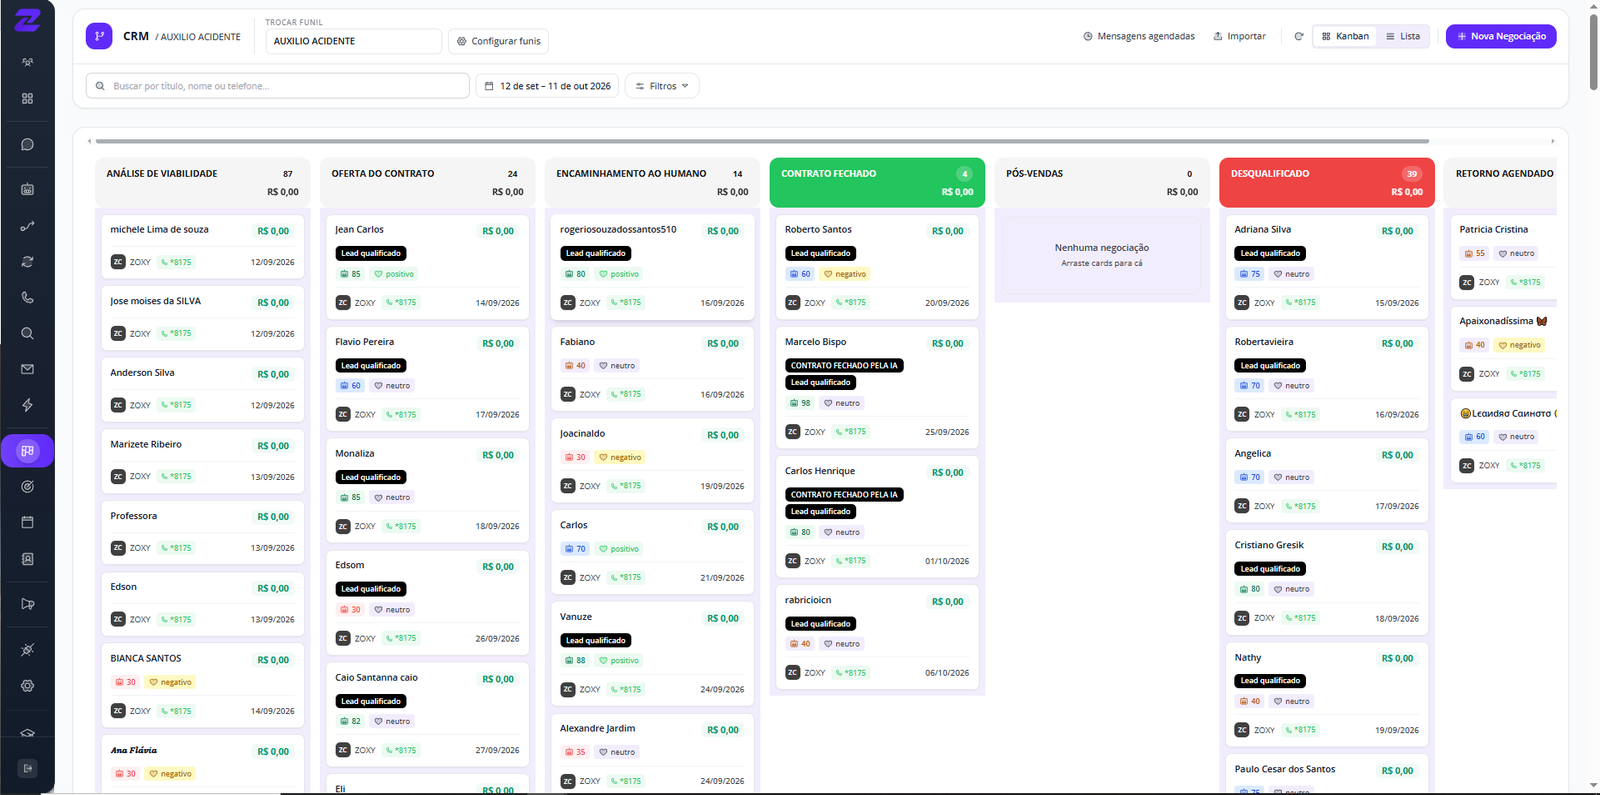Open the megaphone campaigns icon in sidebar
Viewport: 1600px width, 795px height.
click(27, 604)
